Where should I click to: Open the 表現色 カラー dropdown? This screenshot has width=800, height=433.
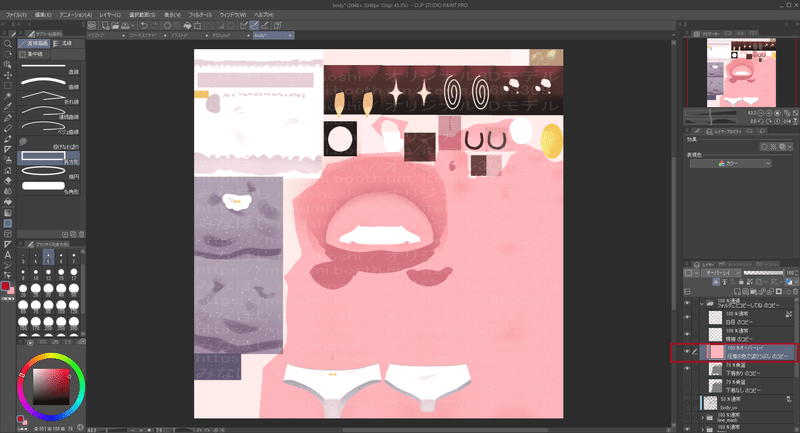click(x=730, y=163)
